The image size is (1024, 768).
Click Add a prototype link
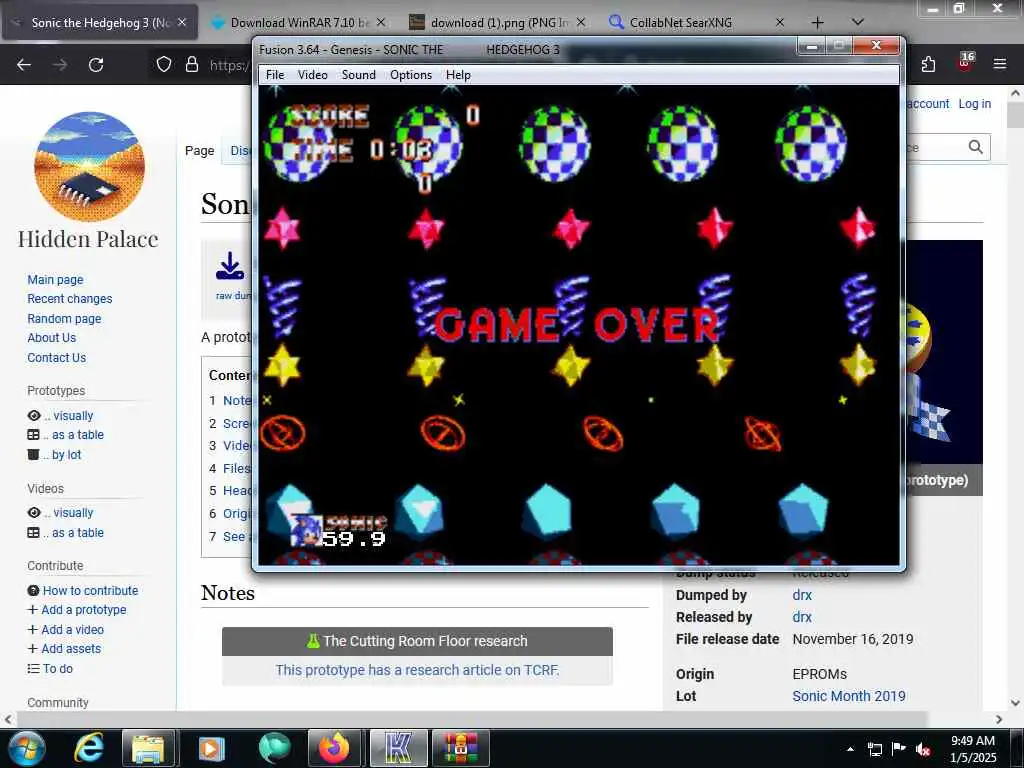[x=84, y=610]
